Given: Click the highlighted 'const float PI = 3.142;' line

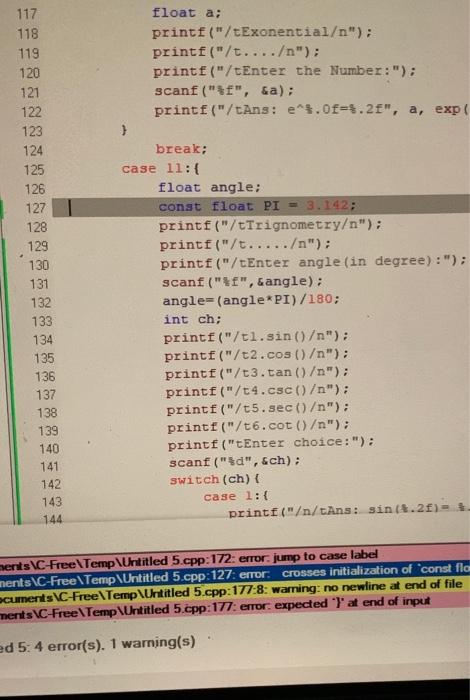Looking at the screenshot, I should (x=257, y=207).
